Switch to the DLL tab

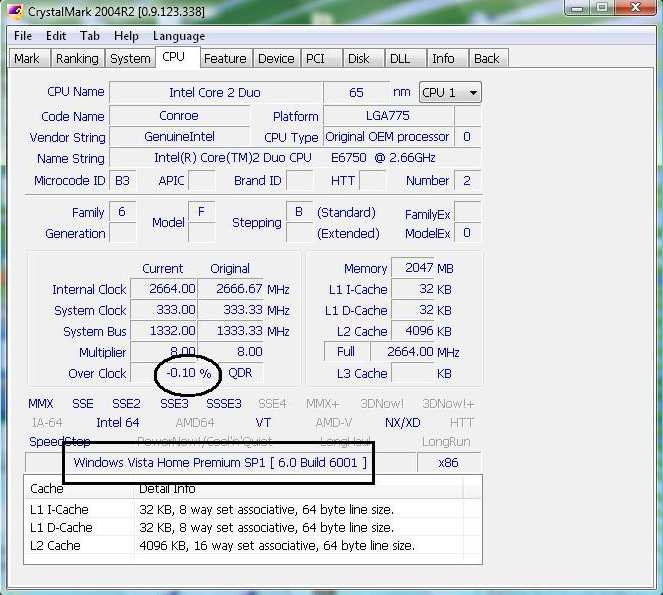pos(405,58)
